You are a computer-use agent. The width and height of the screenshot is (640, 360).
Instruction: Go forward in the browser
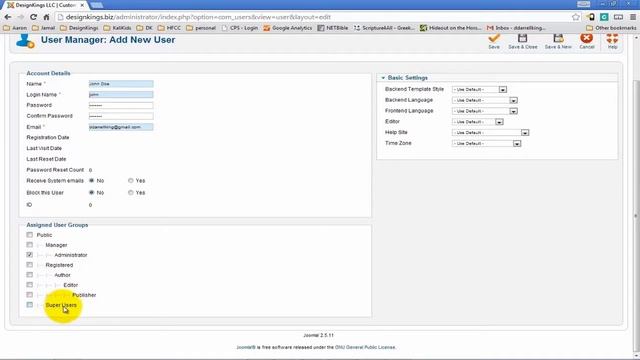point(20,17)
